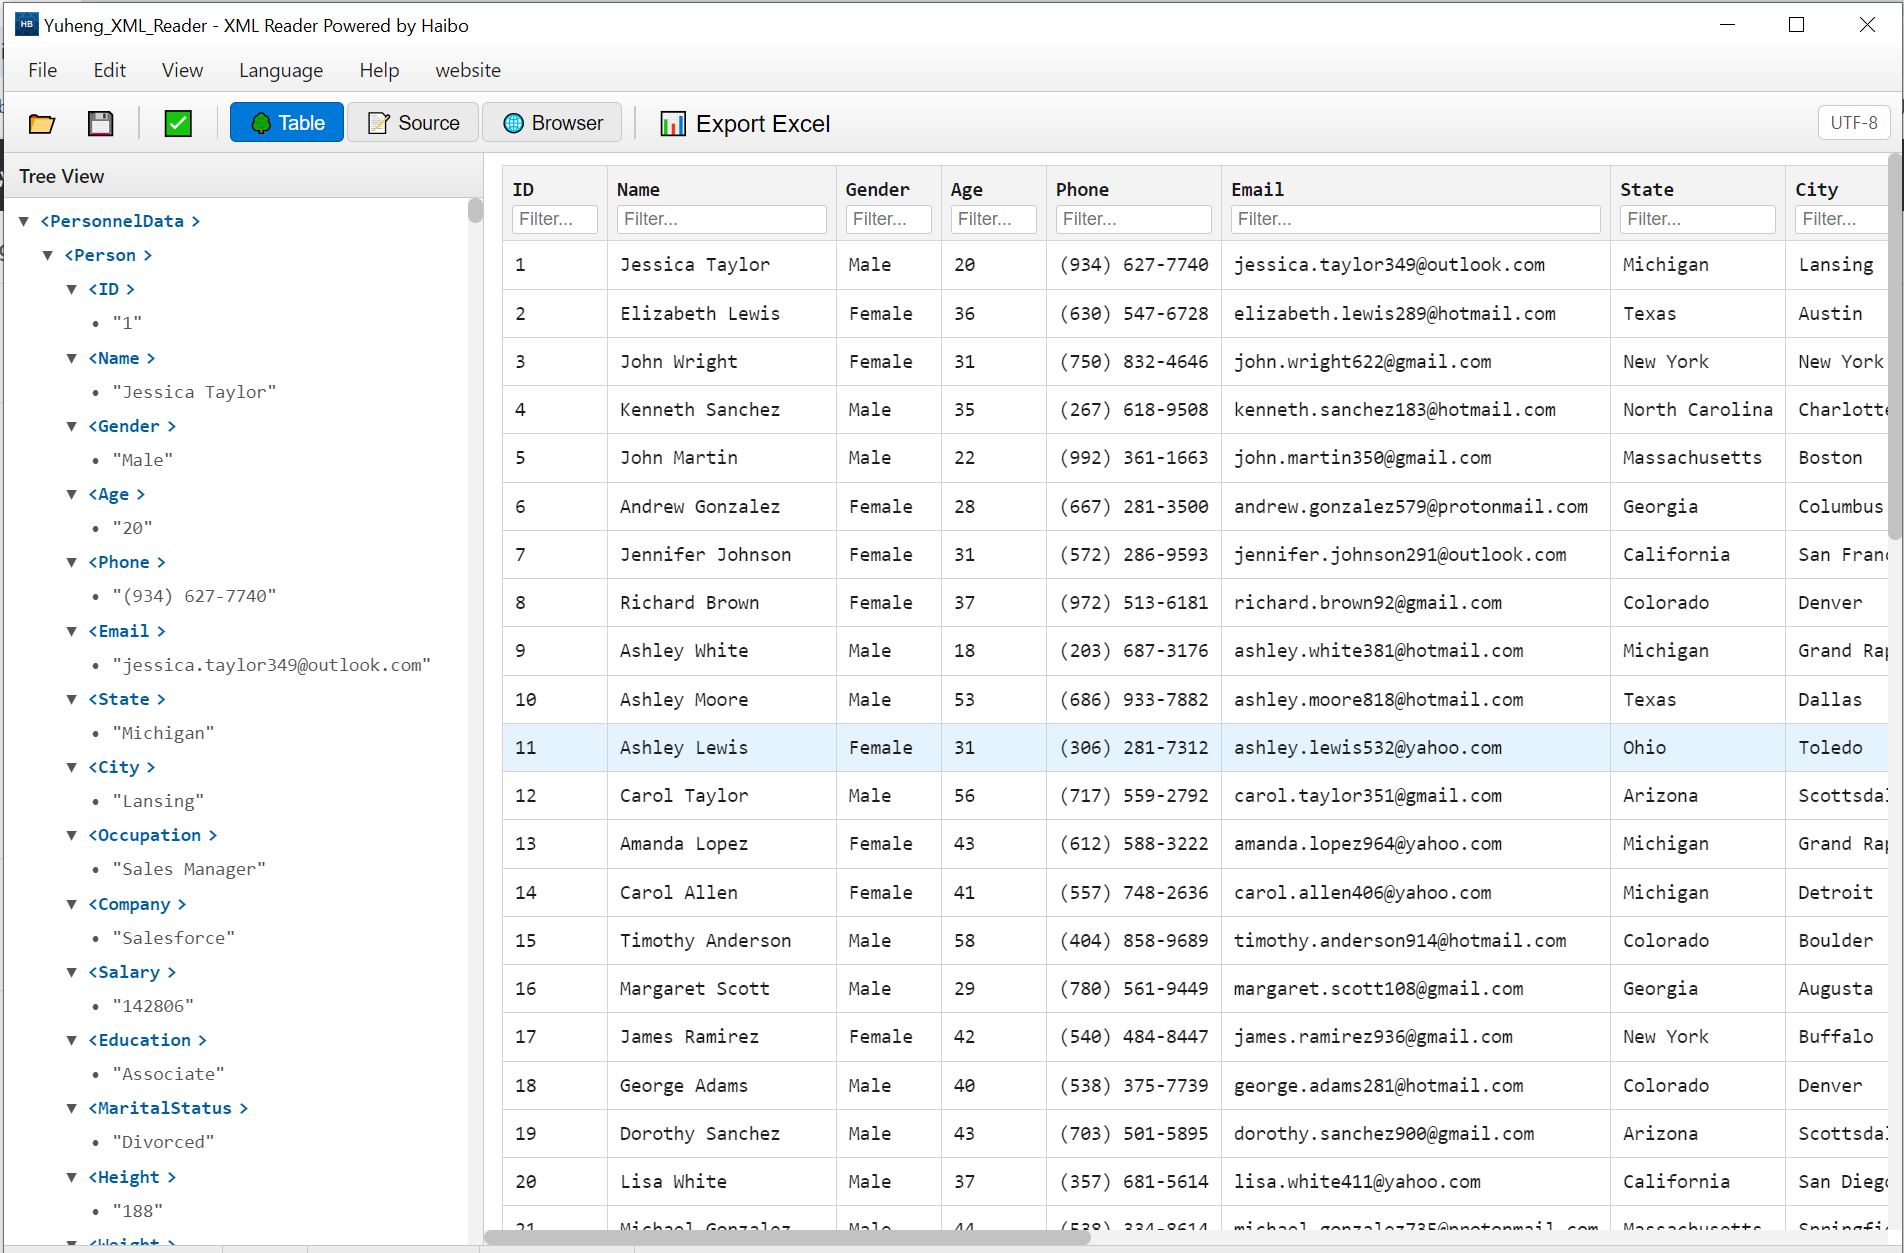Open the Language menu

click(281, 70)
